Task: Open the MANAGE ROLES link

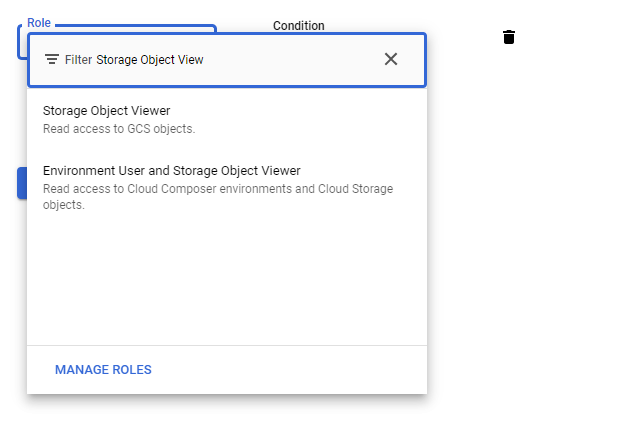Action: click(x=103, y=370)
